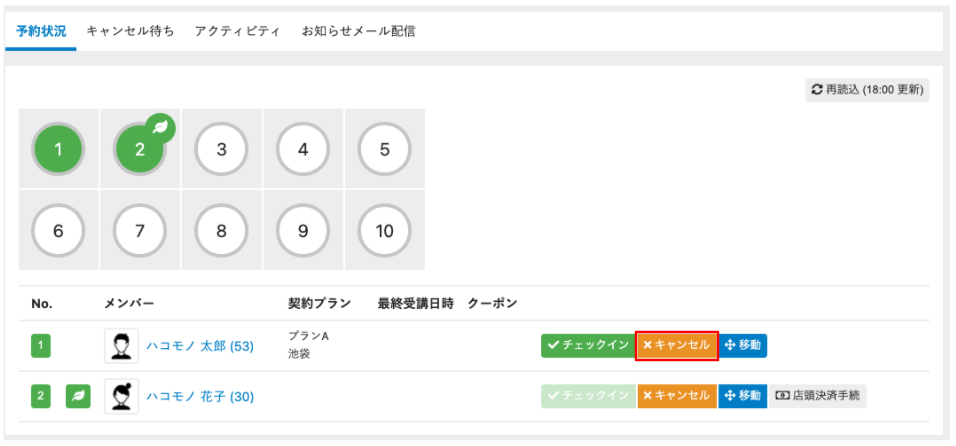Select reserved seat number 1
Viewport: 956px width, 446px height.
pyautogui.click(x=58, y=150)
